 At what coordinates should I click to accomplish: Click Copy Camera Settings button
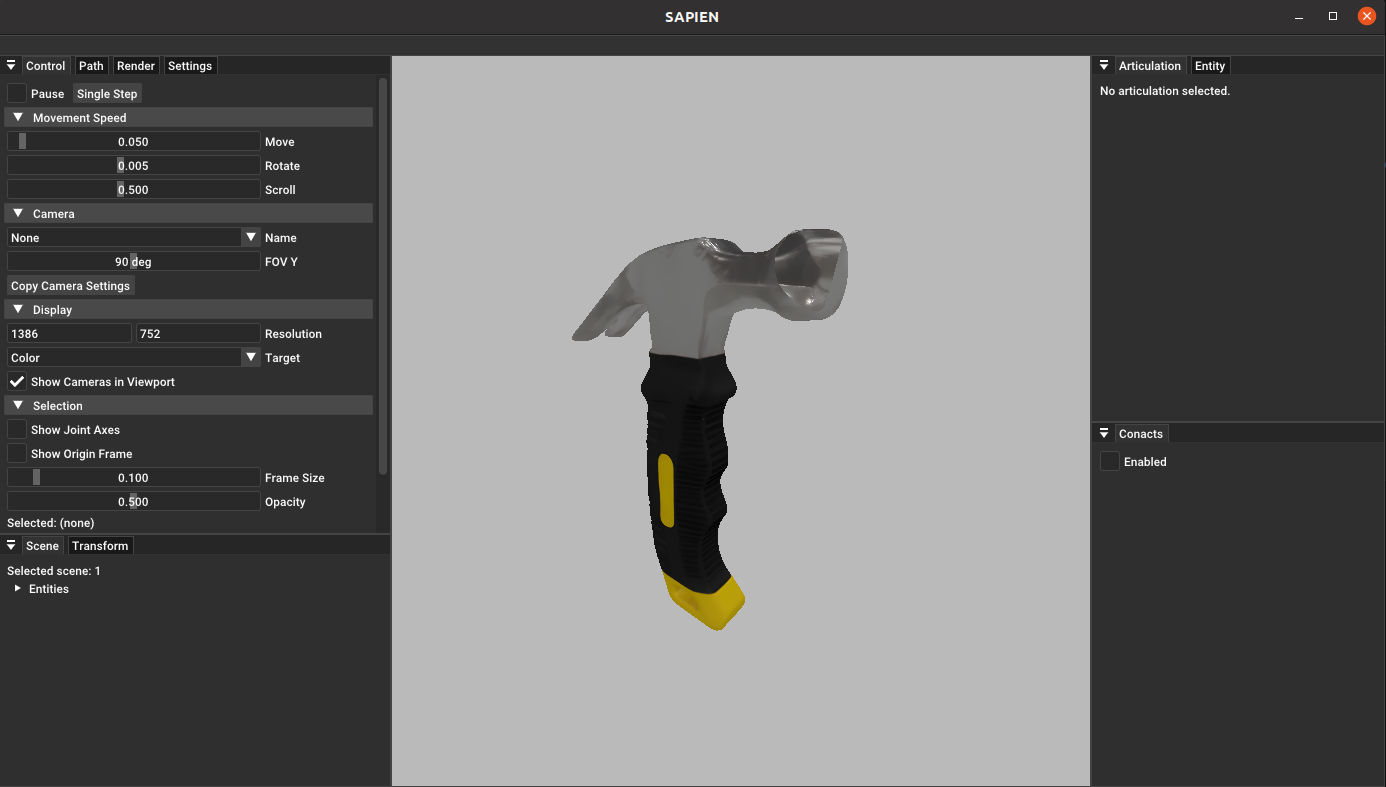[70, 285]
